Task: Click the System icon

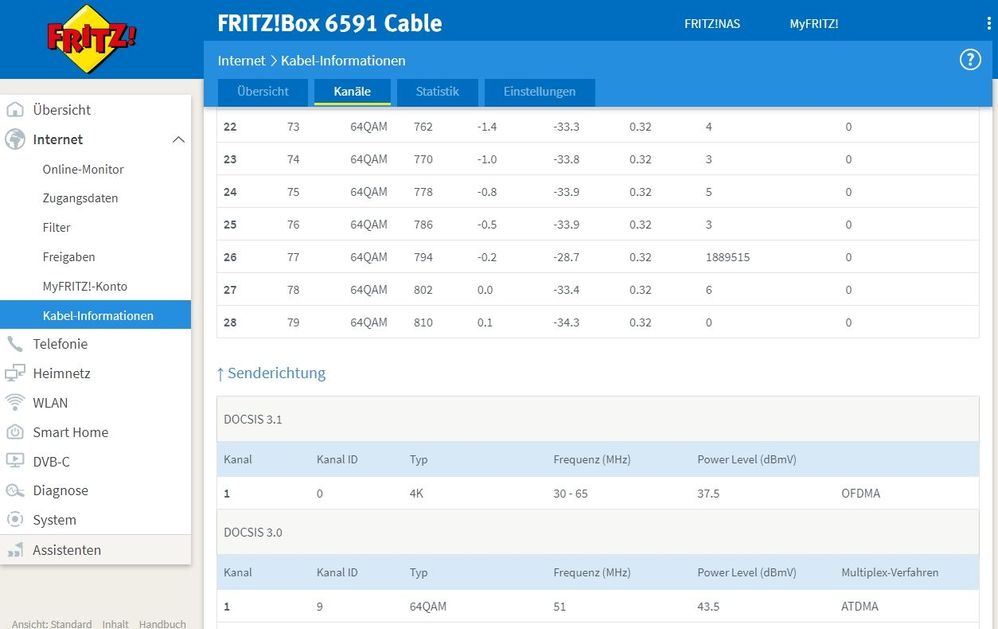Action: (x=15, y=519)
